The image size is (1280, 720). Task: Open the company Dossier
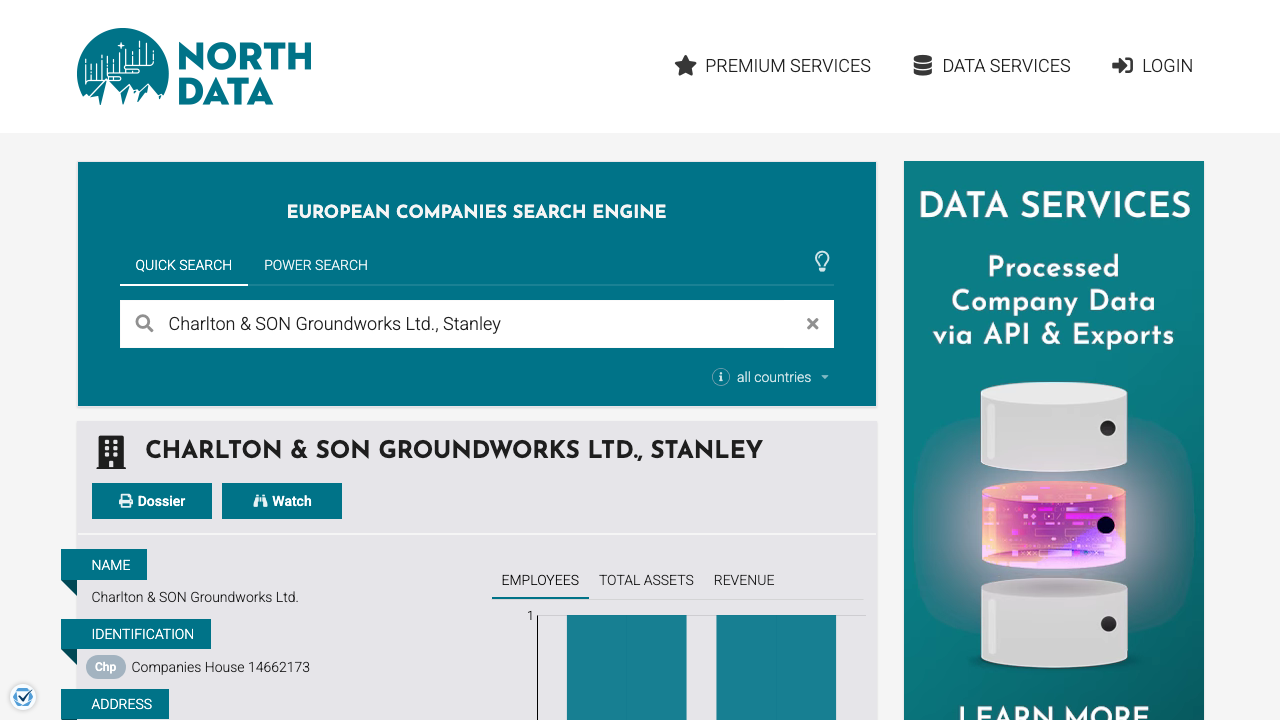click(152, 500)
